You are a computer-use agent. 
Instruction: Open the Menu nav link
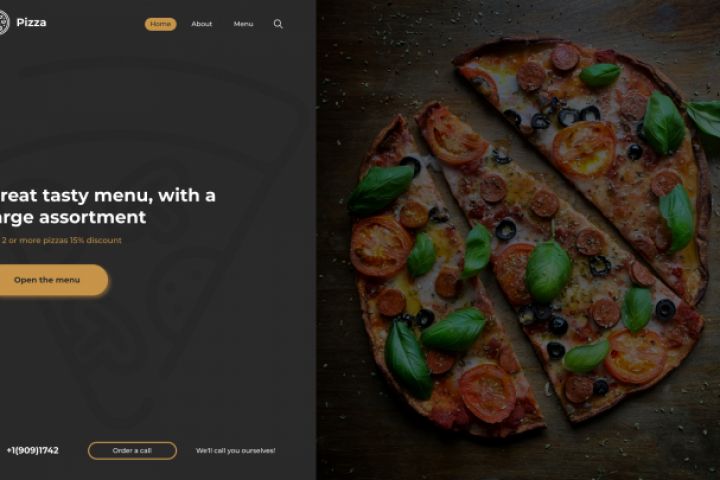click(243, 24)
